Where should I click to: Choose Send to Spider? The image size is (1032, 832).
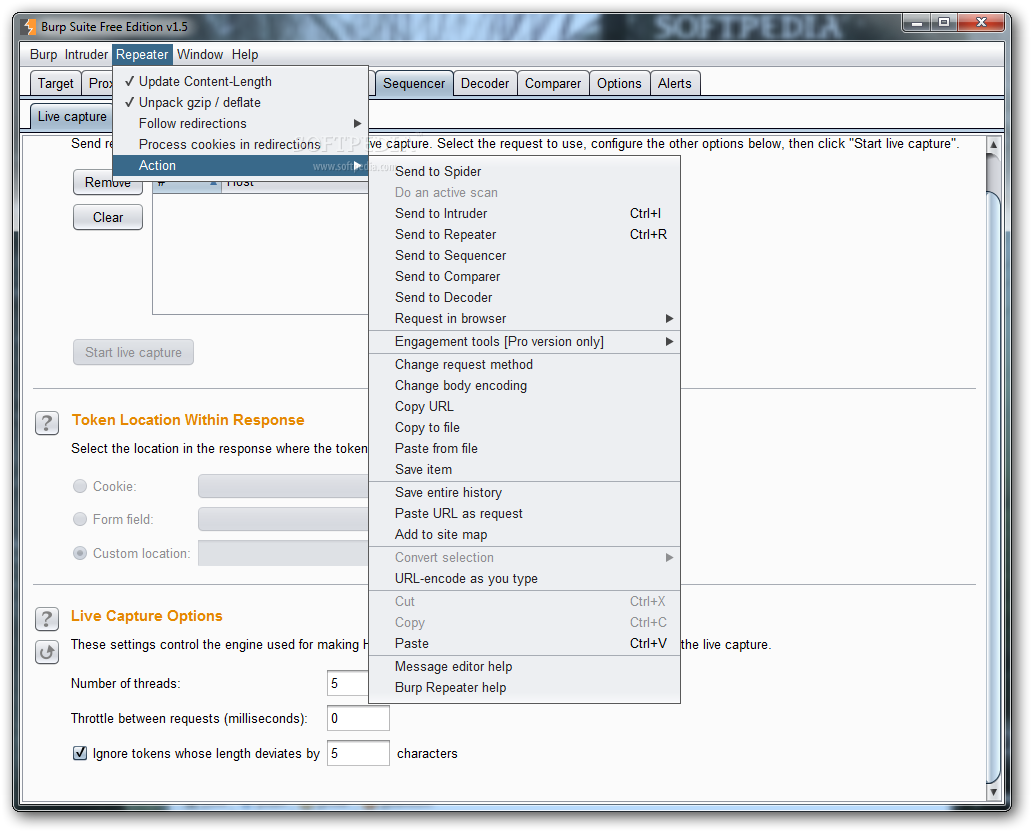click(524, 172)
